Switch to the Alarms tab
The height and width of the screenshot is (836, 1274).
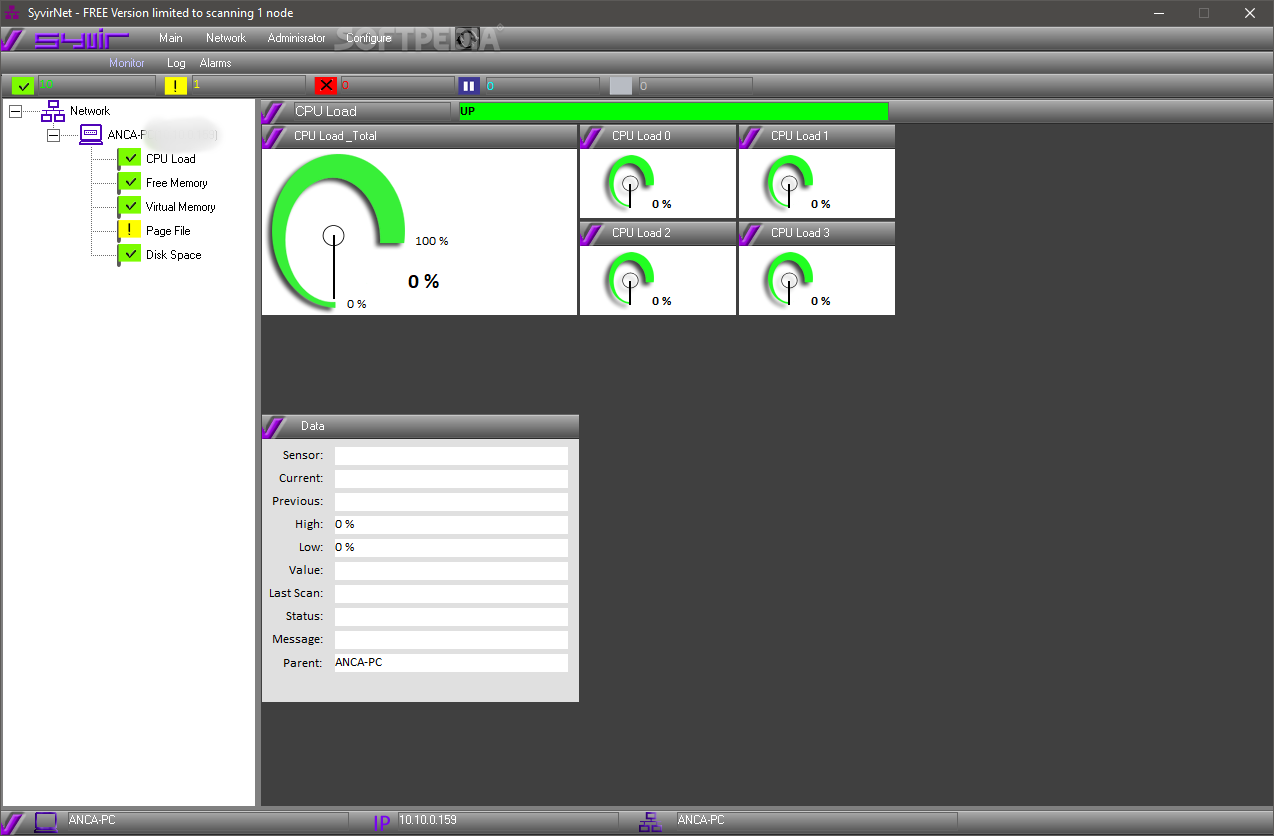(x=216, y=63)
